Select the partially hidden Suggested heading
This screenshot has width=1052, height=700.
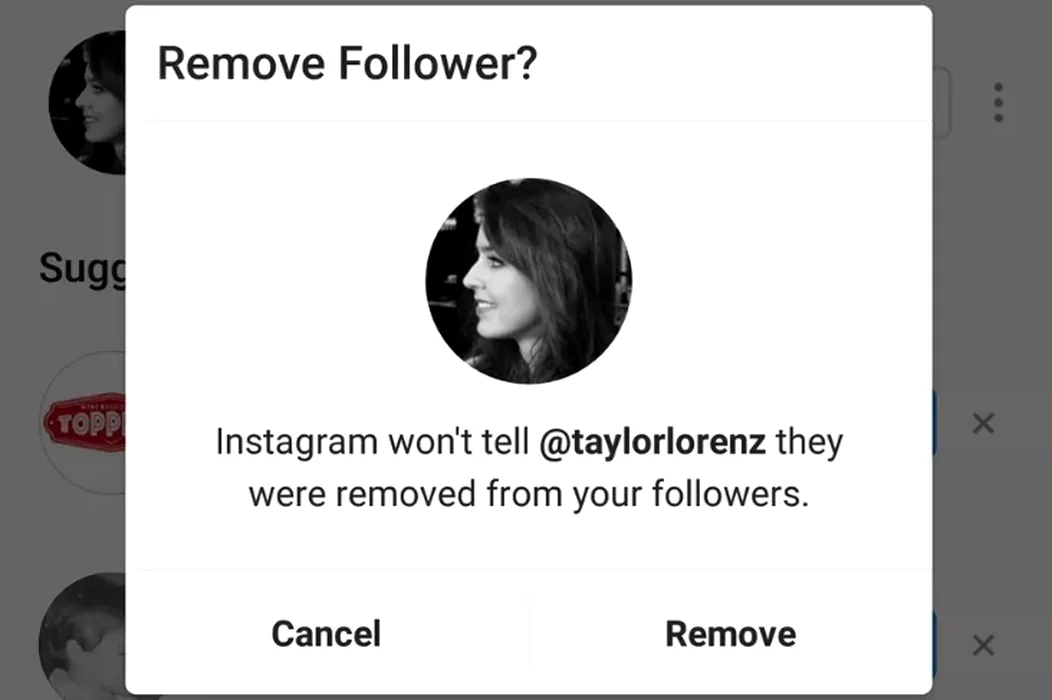click(83, 269)
